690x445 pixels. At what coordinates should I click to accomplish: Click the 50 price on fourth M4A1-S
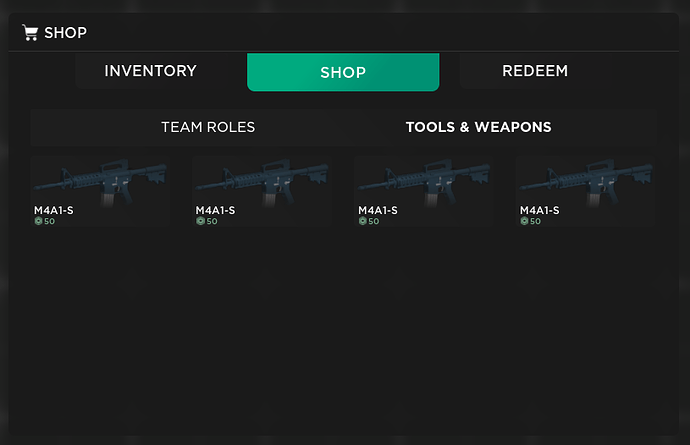coord(536,221)
